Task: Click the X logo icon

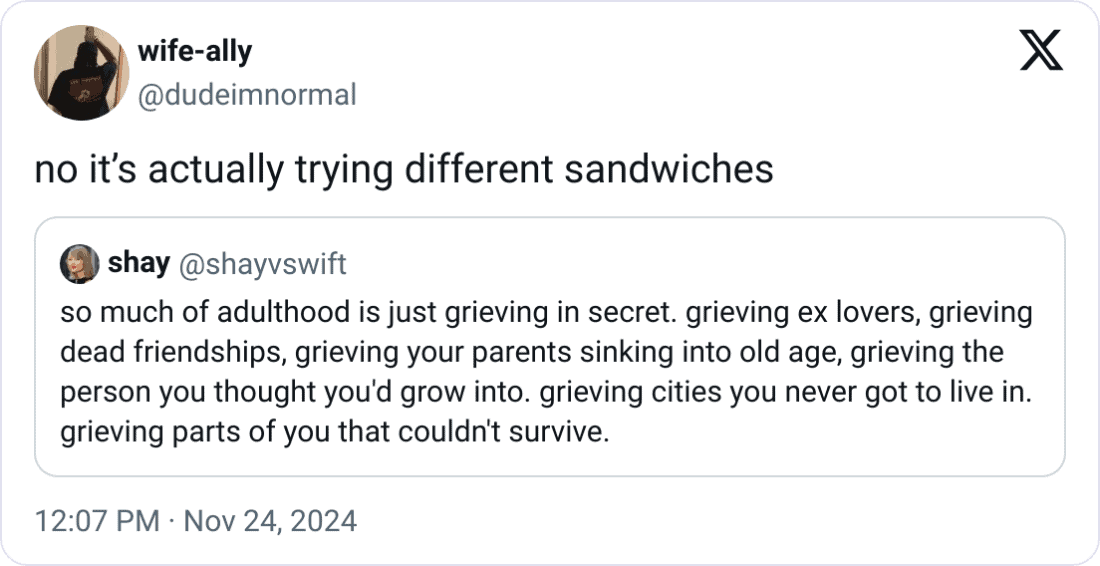Action: tap(1041, 50)
